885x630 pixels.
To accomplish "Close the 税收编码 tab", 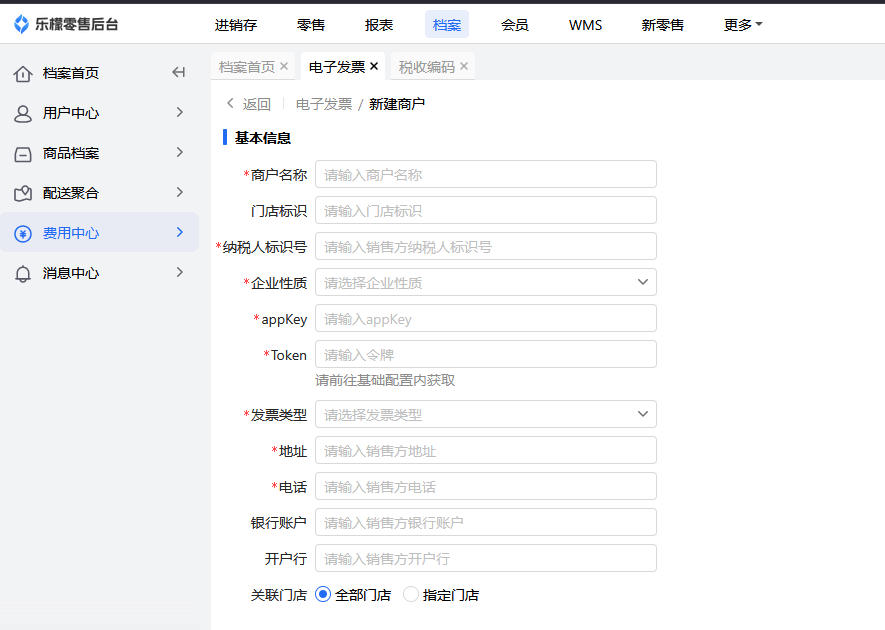I will (x=464, y=66).
